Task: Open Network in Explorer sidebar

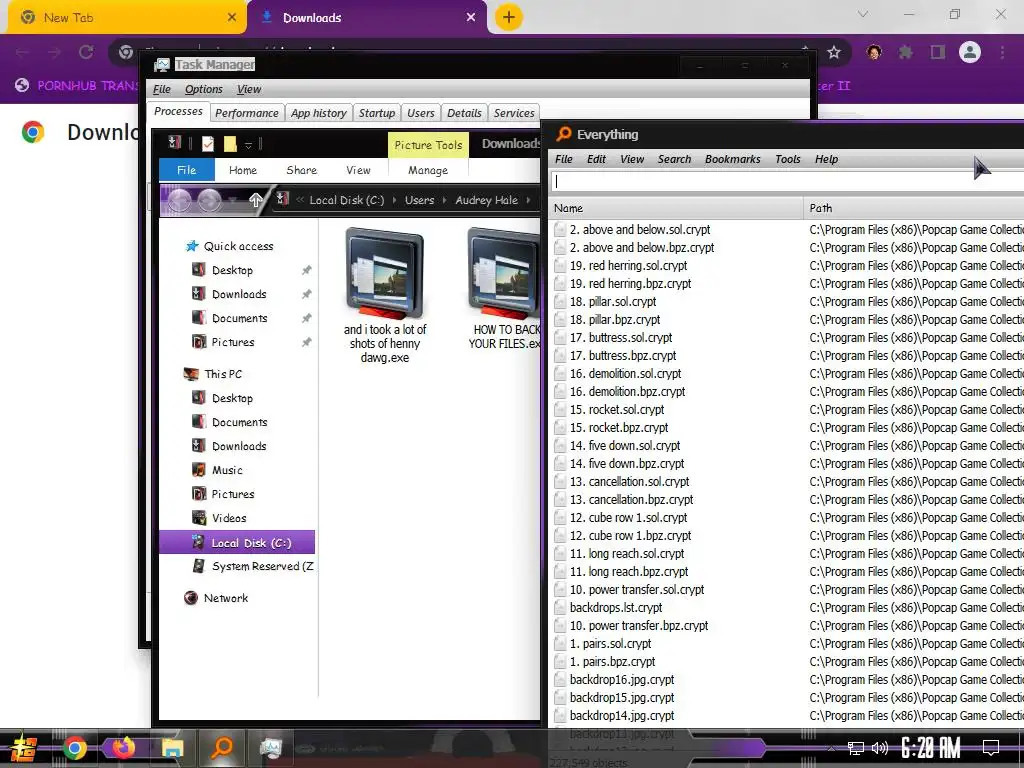Action: (x=217, y=598)
